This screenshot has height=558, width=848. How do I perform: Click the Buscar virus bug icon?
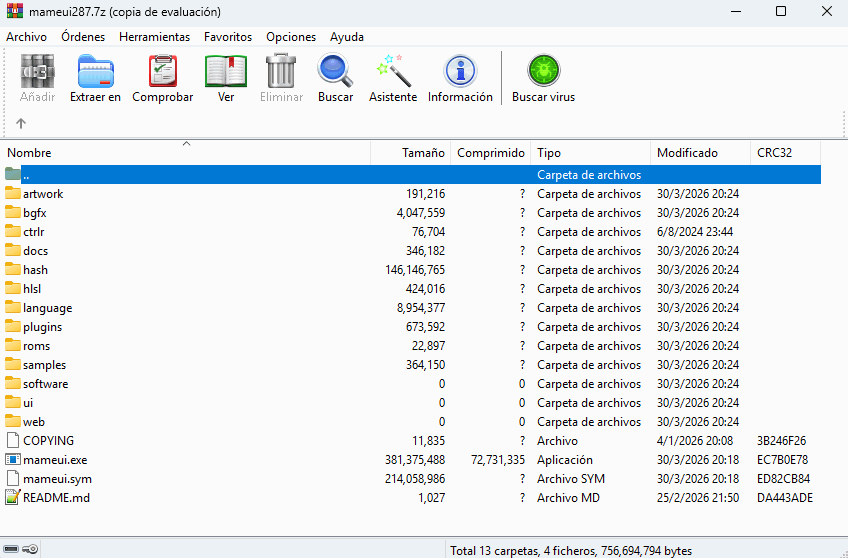(x=544, y=71)
